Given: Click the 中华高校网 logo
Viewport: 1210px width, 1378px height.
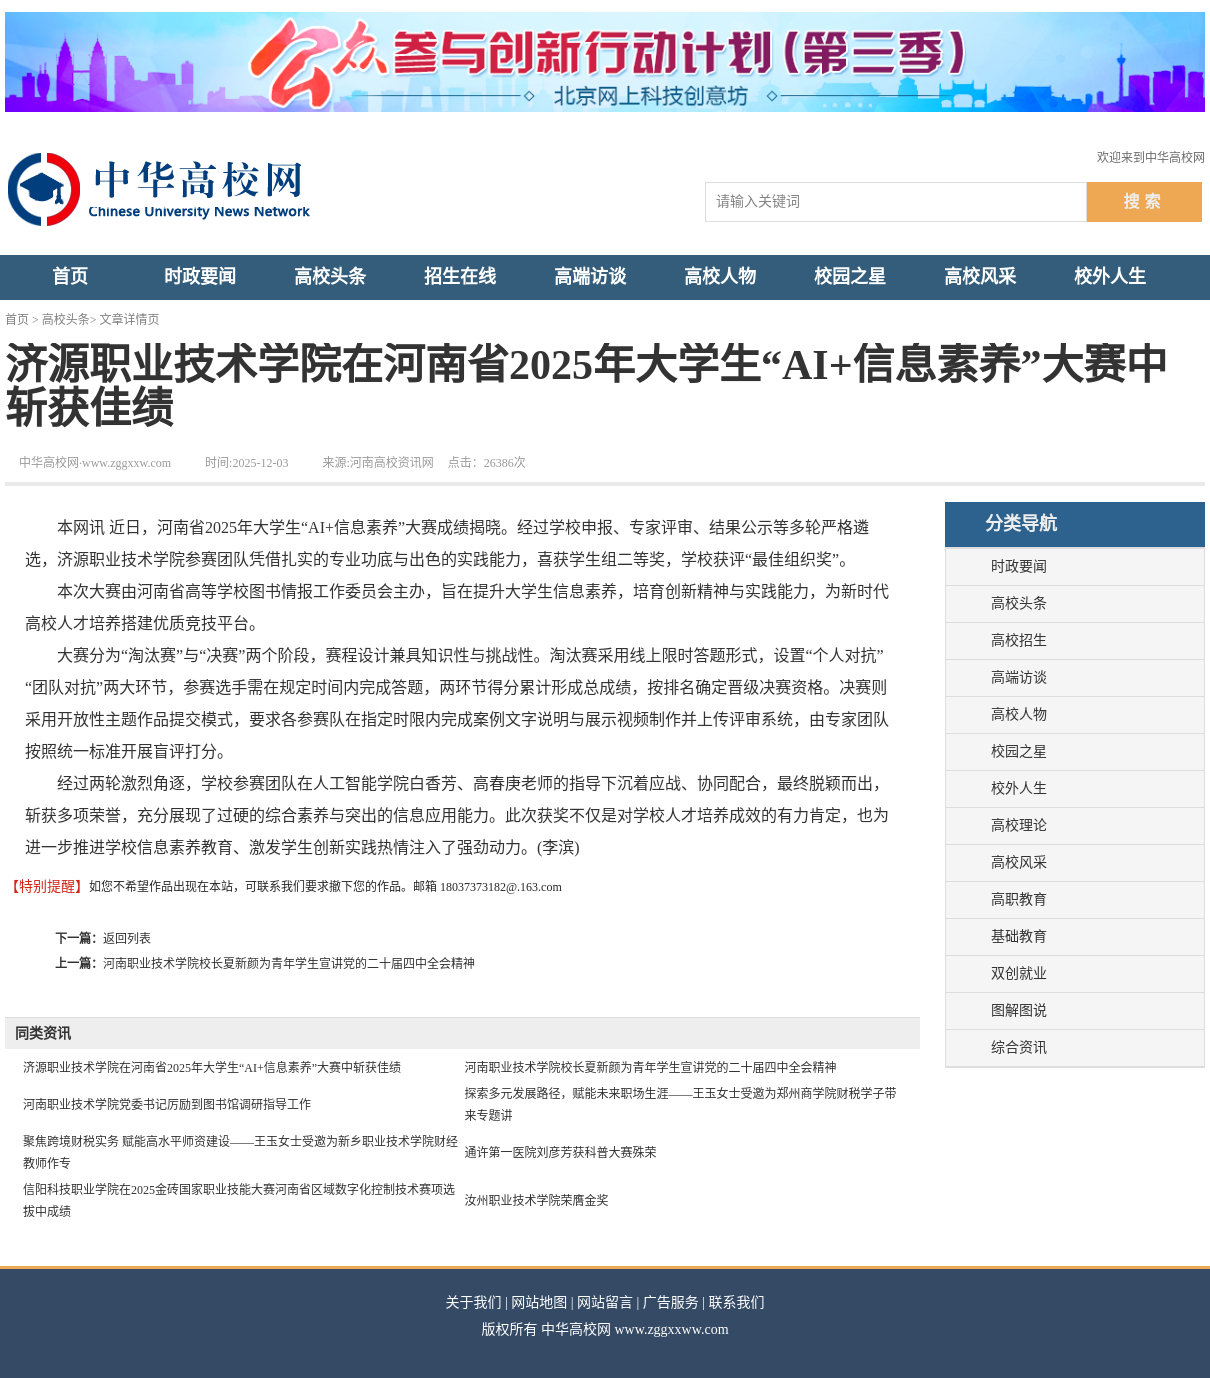Looking at the screenshot, I should point(160,189).
